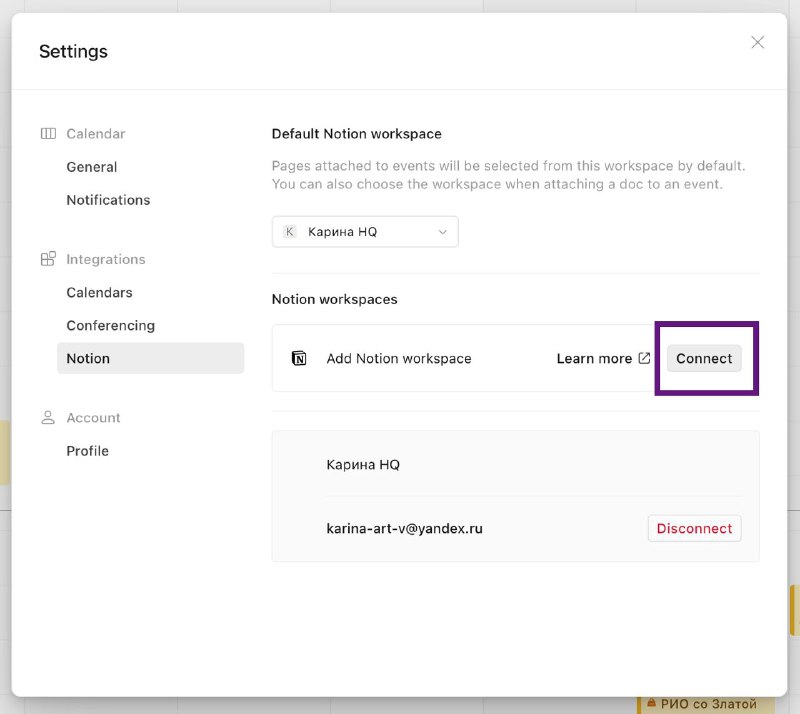Click the Notion logo icon
800x714 pixels.
click(299, 358)
